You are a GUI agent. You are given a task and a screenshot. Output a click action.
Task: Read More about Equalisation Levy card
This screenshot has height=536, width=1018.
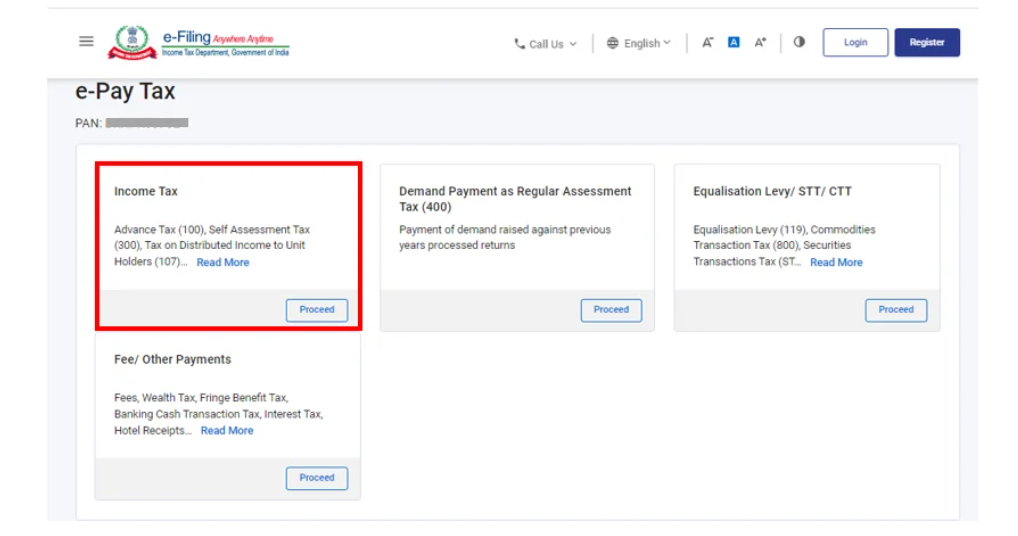836,262
